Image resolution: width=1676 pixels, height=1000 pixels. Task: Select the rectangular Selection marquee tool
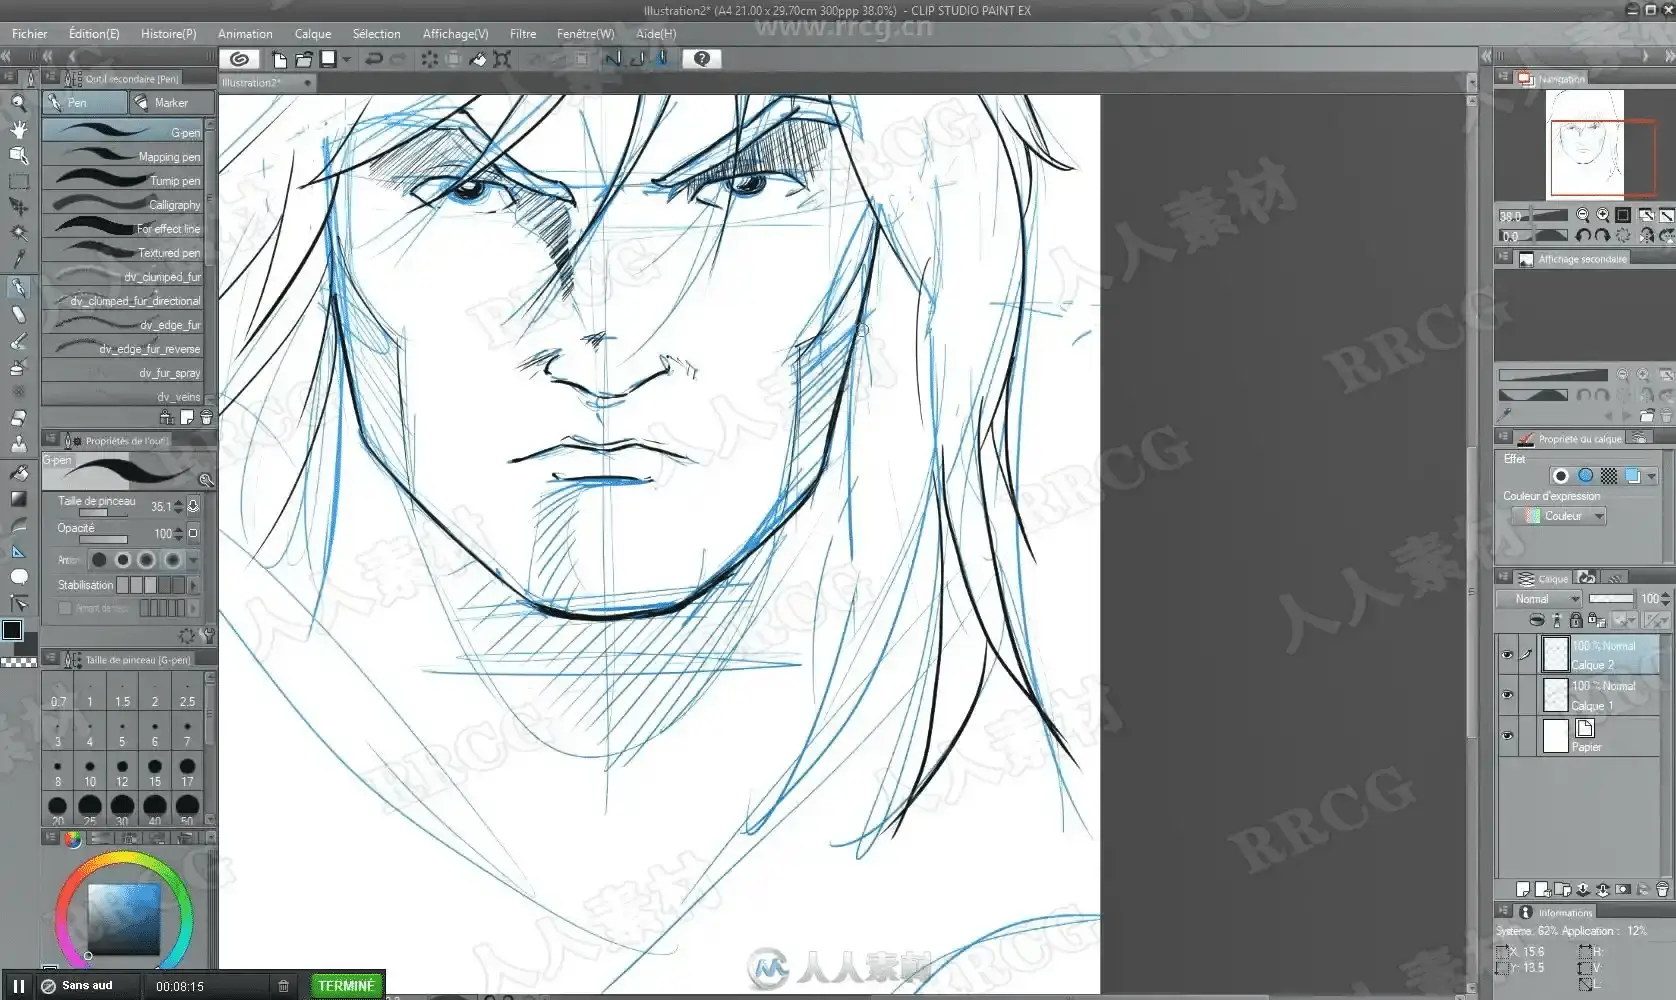pyautogui.click(x=18, y=181)
